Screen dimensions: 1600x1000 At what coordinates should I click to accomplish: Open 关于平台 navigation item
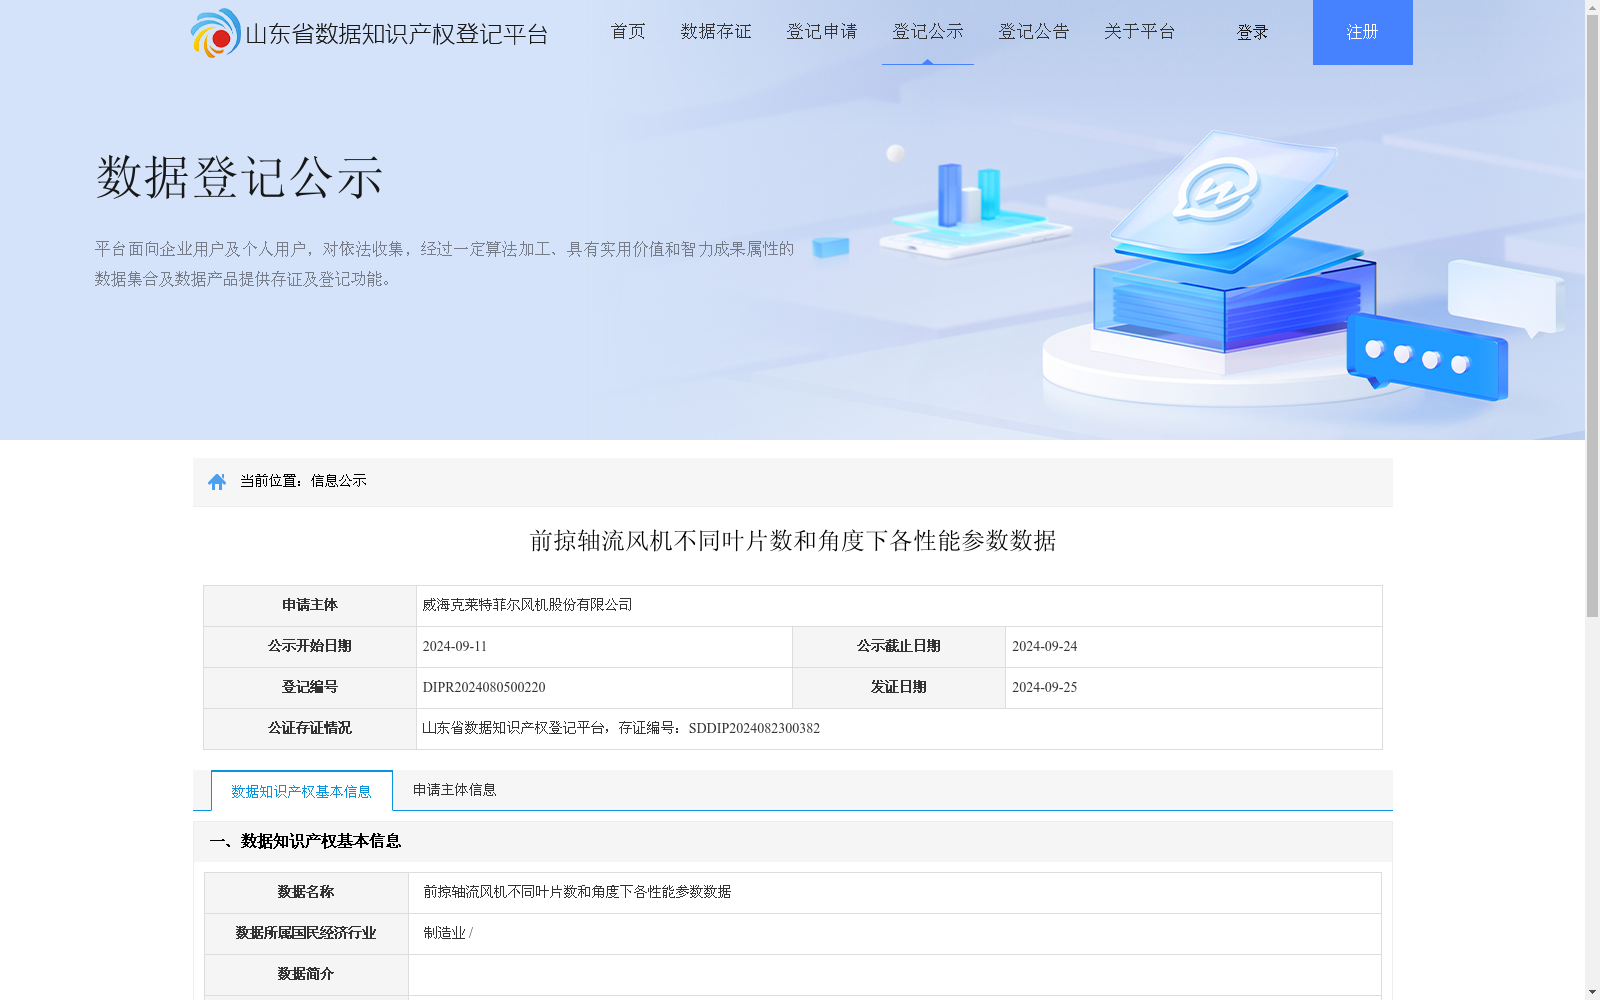coord(1140,32)
